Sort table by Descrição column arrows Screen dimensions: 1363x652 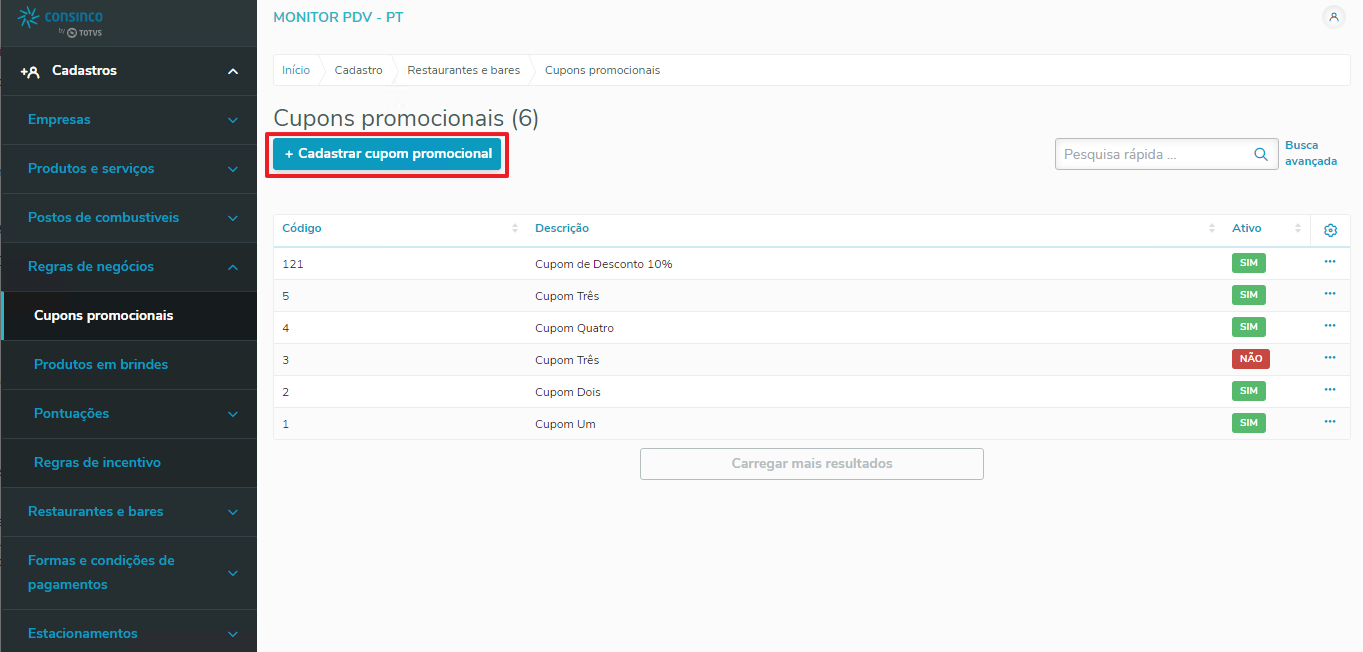1212,229
